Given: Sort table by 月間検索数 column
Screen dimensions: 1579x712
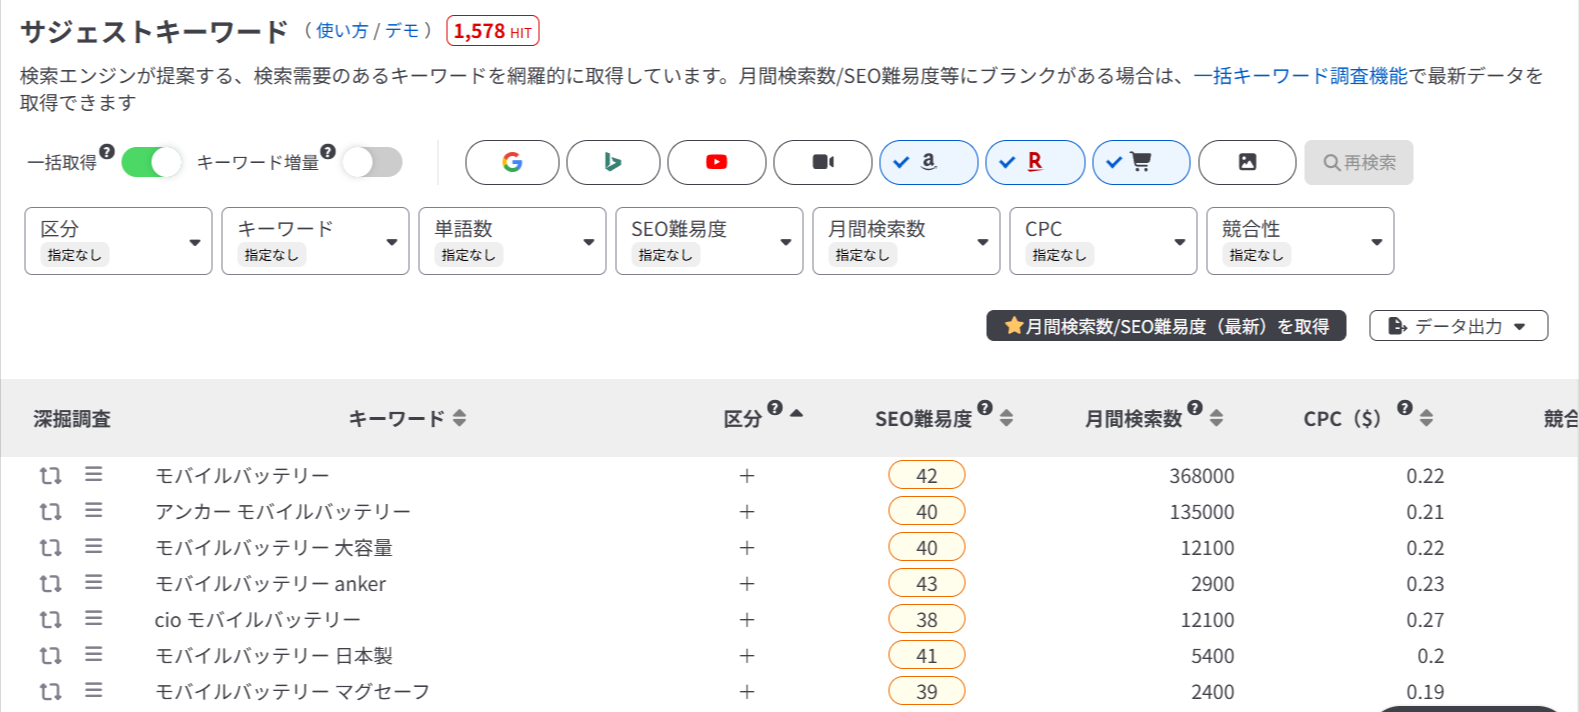Looking at the screenshot, I should point(1216,418).
